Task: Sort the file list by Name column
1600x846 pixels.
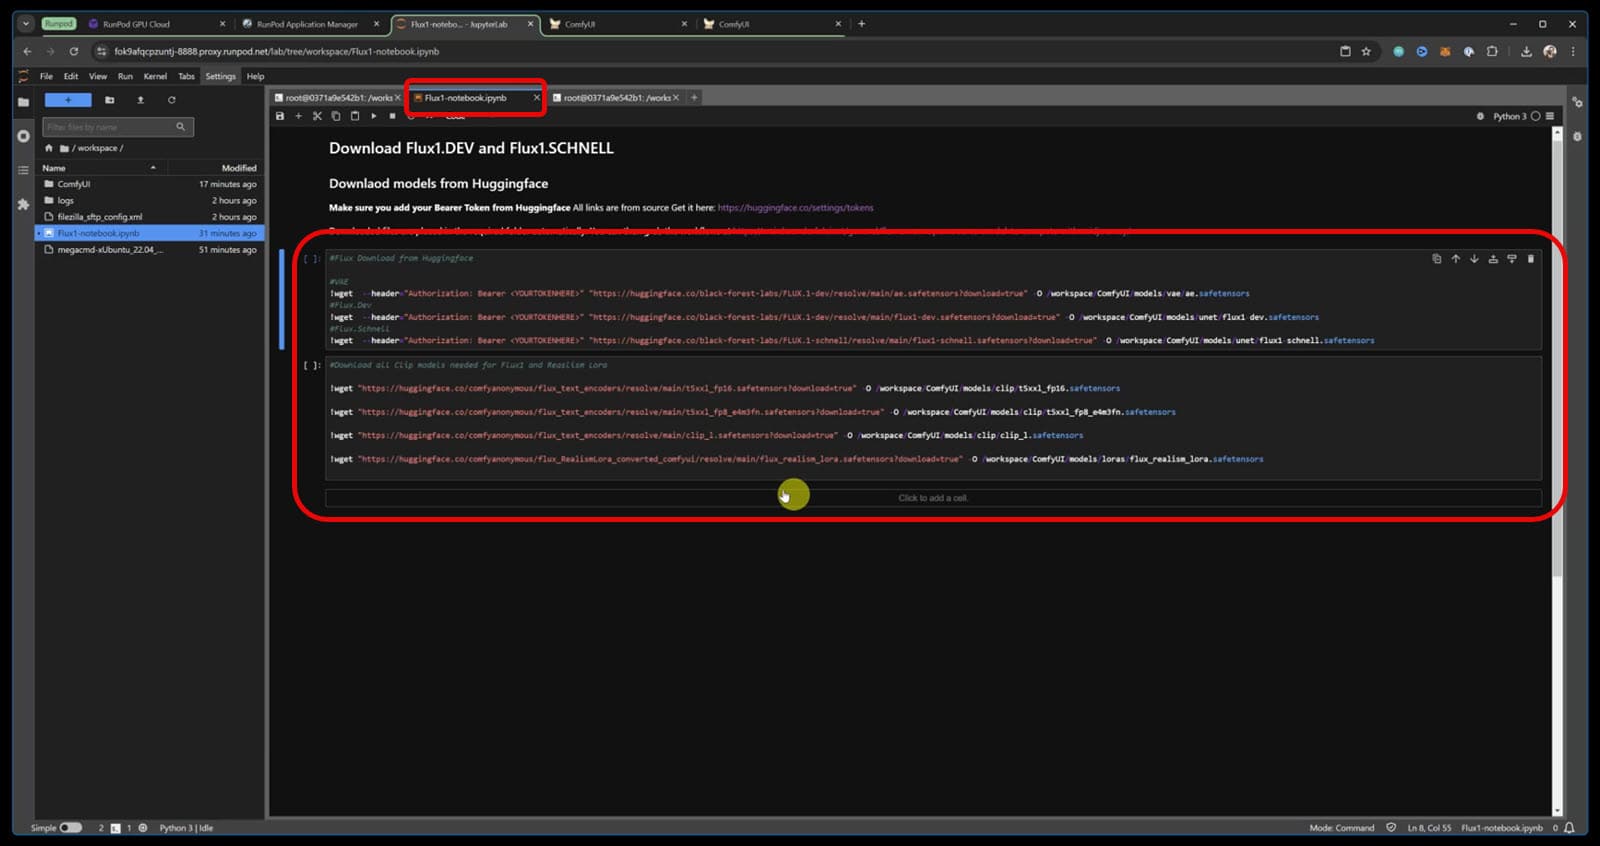Action: (x=100, y=168)
